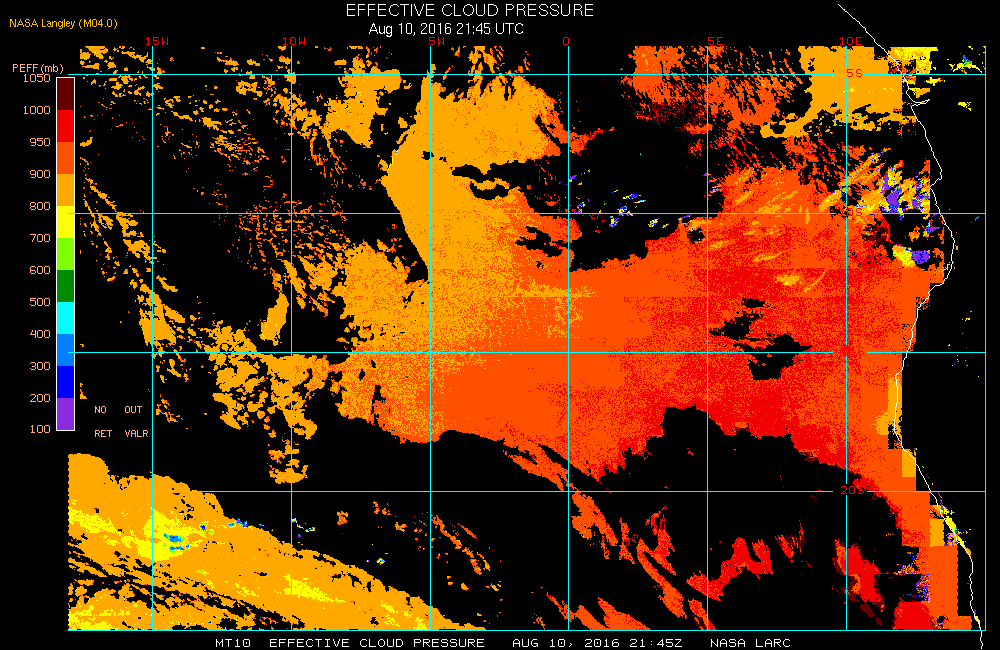Viewport: 1000px width, 650px height.
Task: Click the light green 600-700 mb swatch
Action: click(66, 254)
